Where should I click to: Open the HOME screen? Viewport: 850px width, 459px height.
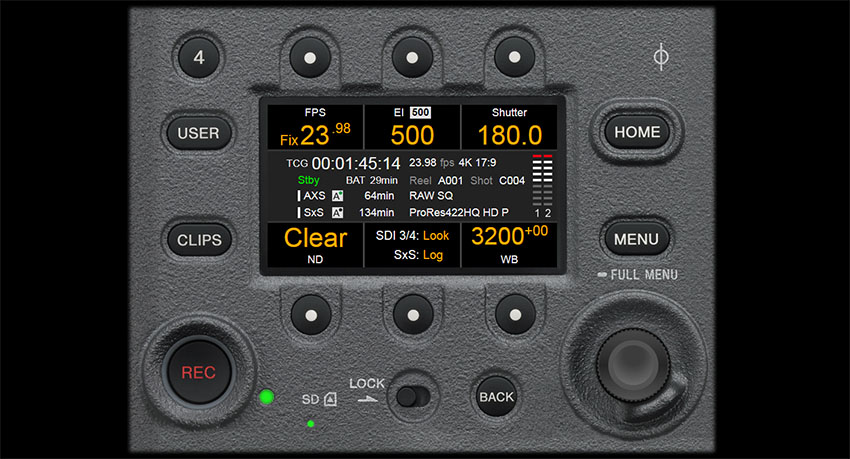point(636,132)
